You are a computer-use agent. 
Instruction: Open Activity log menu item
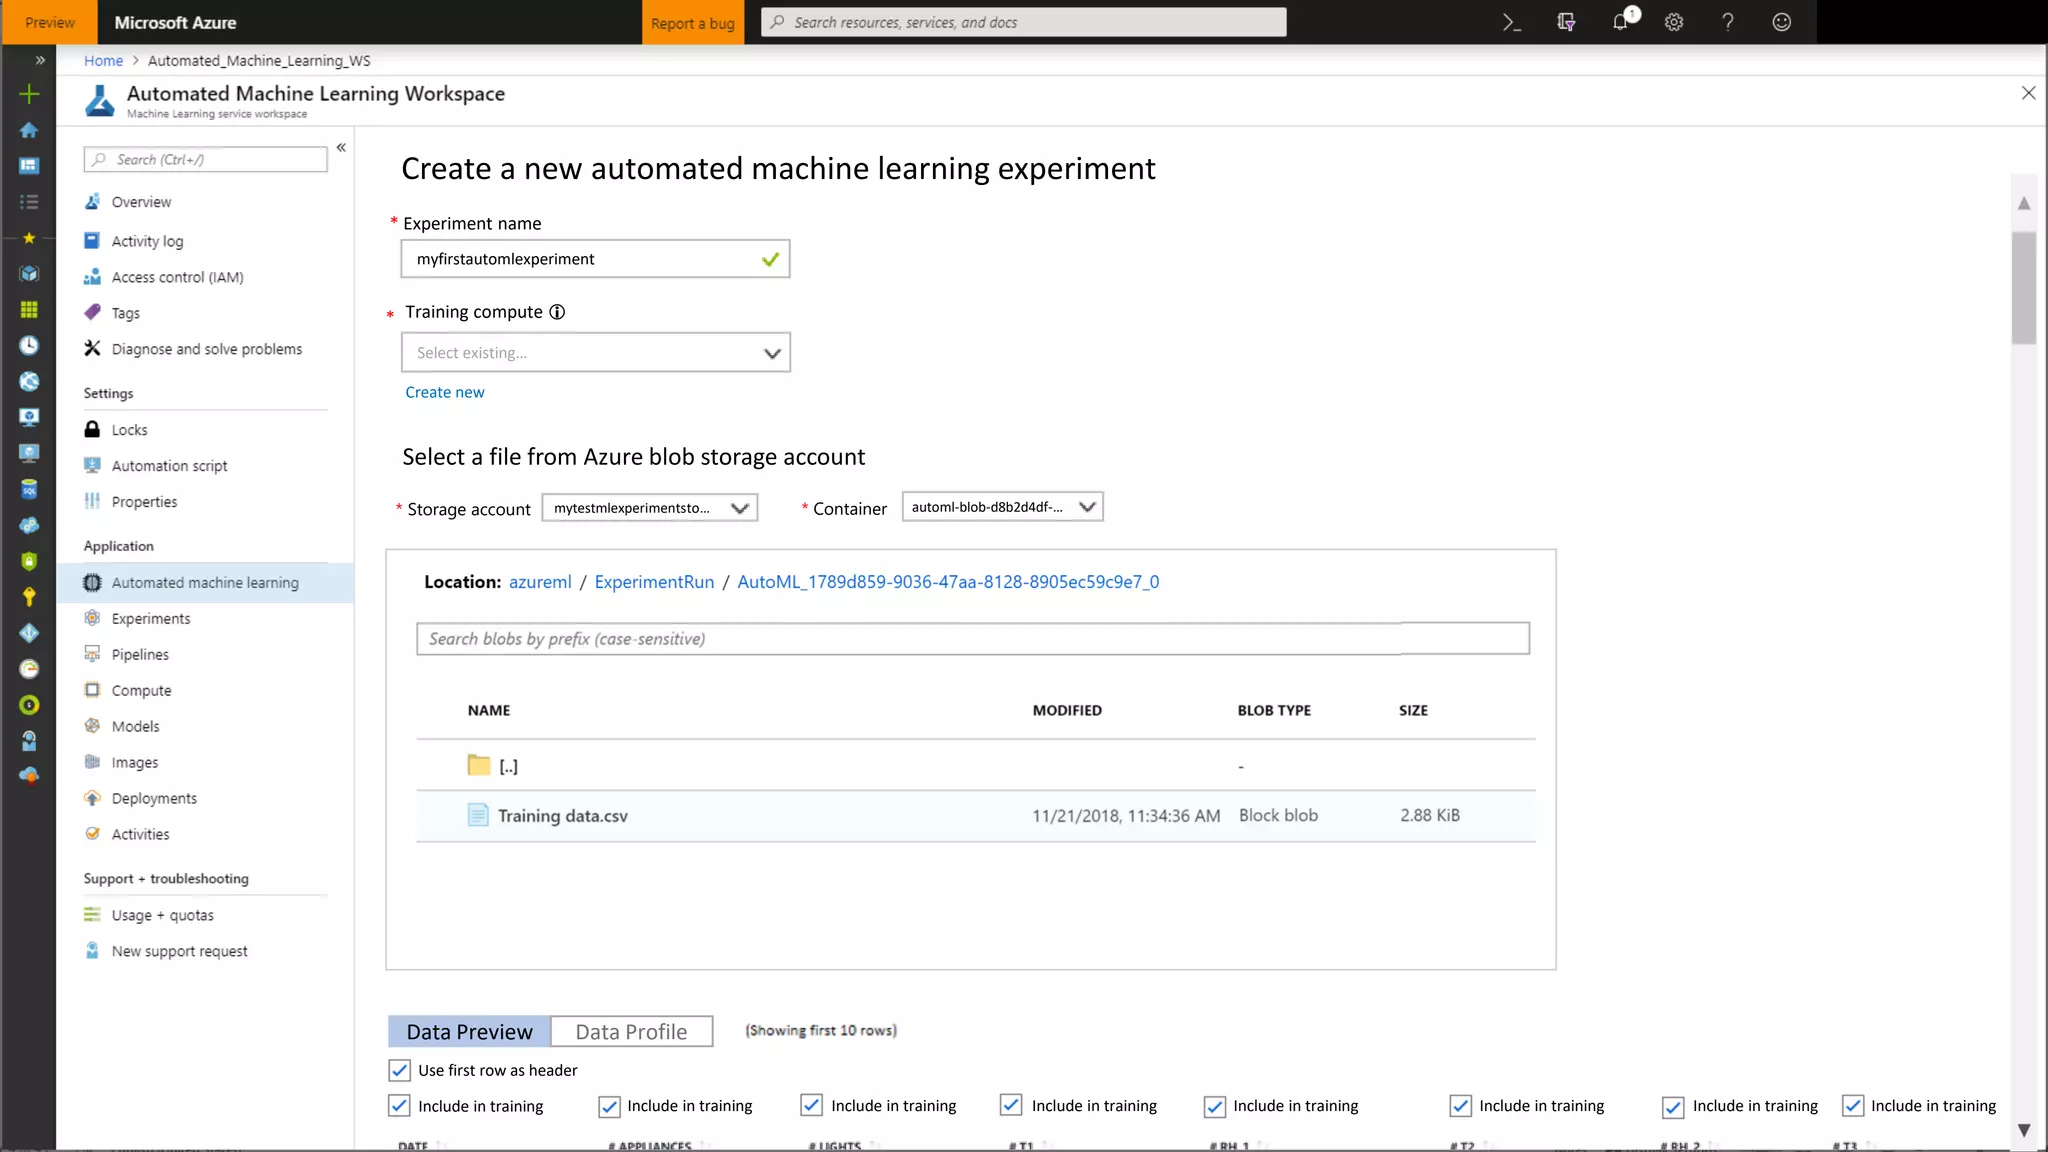147,241
